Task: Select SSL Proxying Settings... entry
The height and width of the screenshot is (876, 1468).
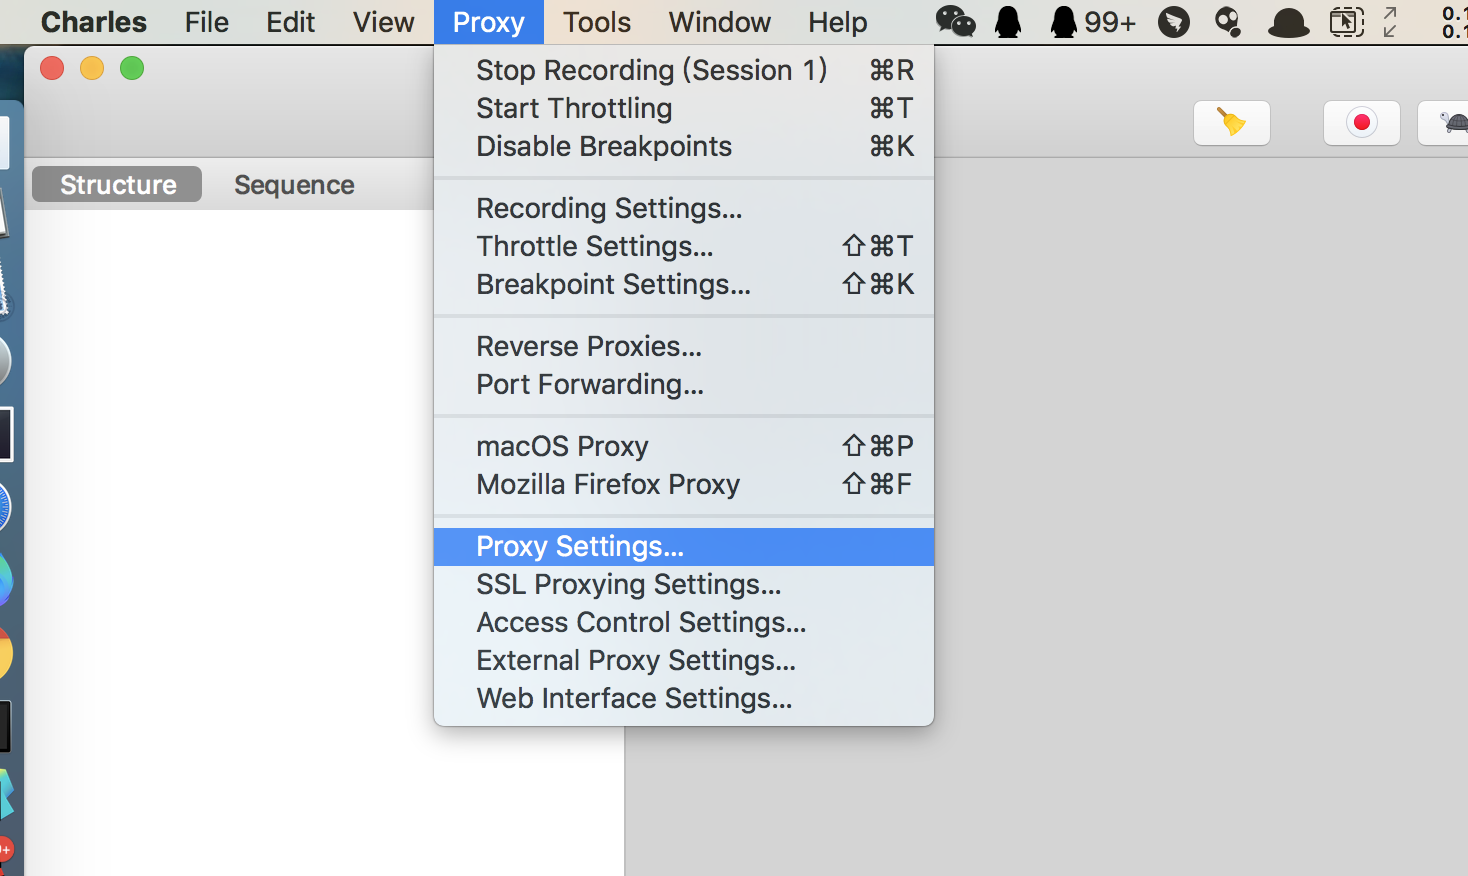Action: tap(628, 584)
